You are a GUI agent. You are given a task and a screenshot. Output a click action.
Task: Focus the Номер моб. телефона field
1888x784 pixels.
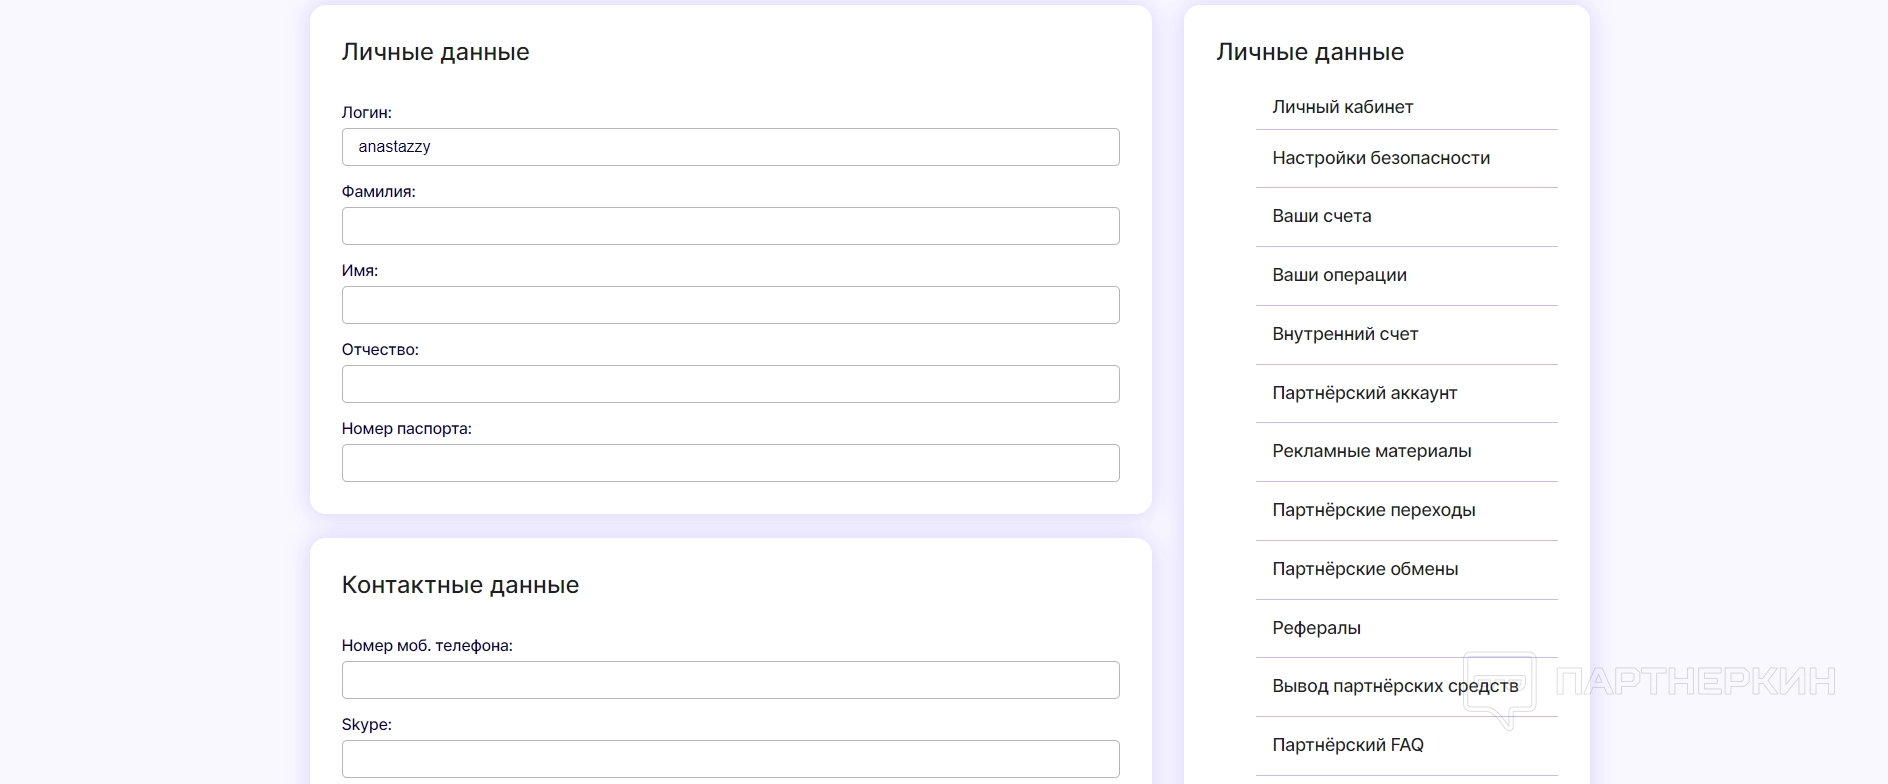(730, 680)
